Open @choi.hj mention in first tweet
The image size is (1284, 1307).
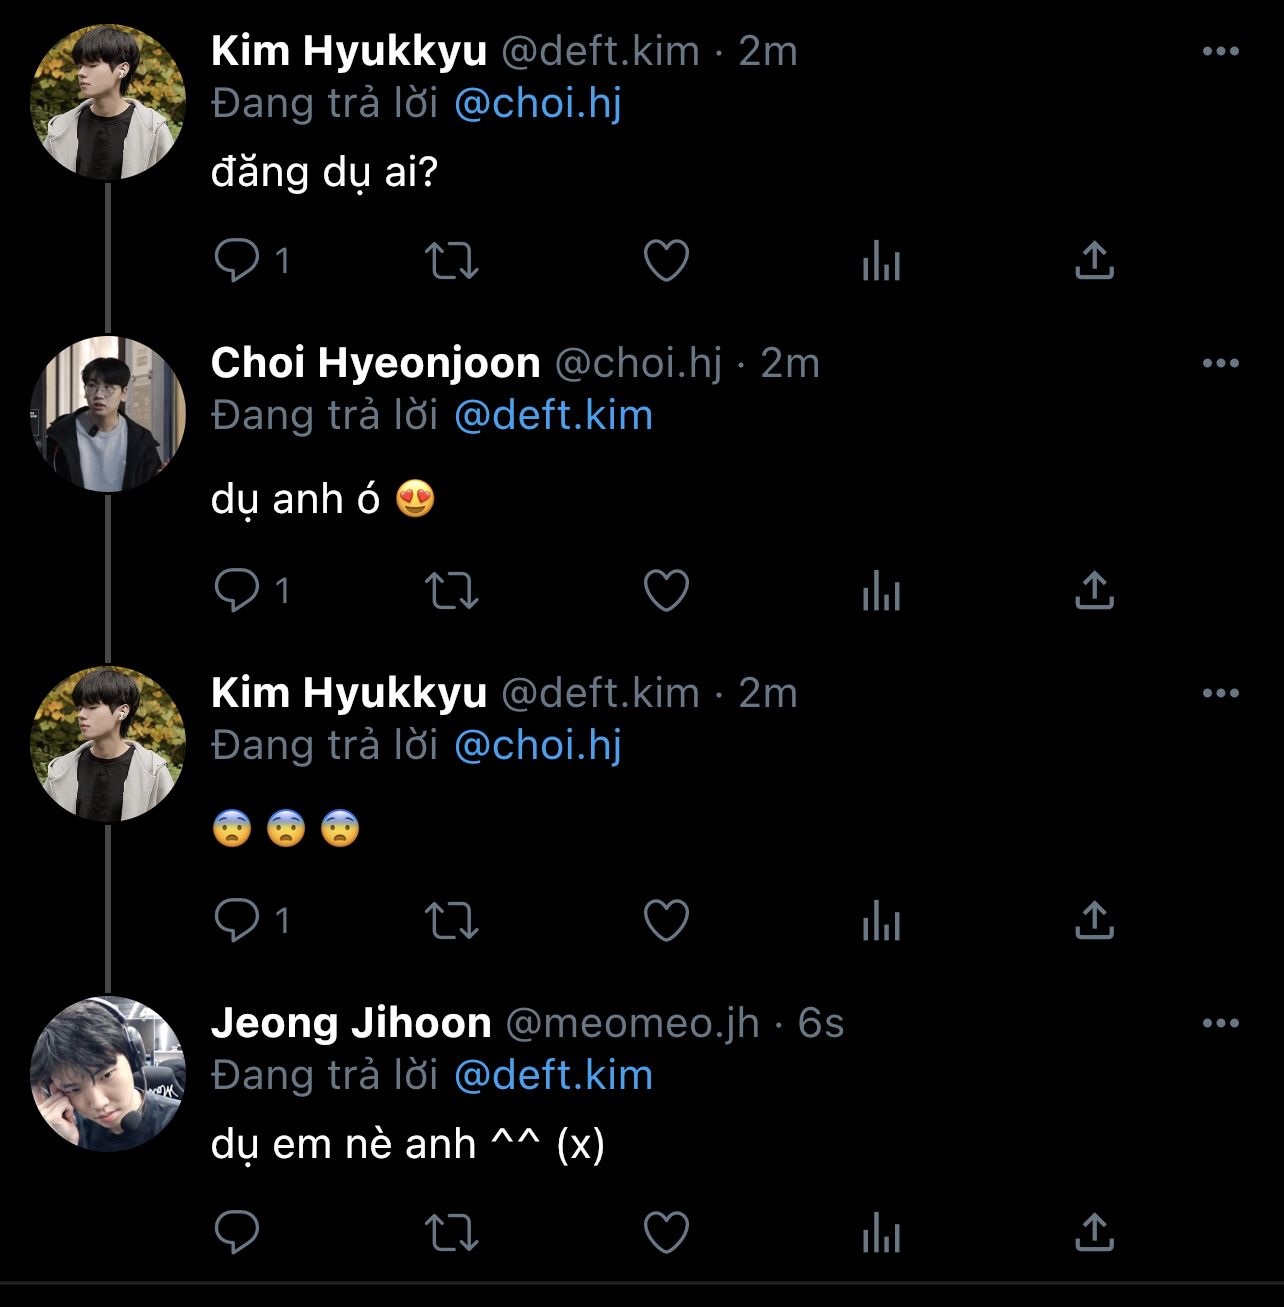pos(538,104)
